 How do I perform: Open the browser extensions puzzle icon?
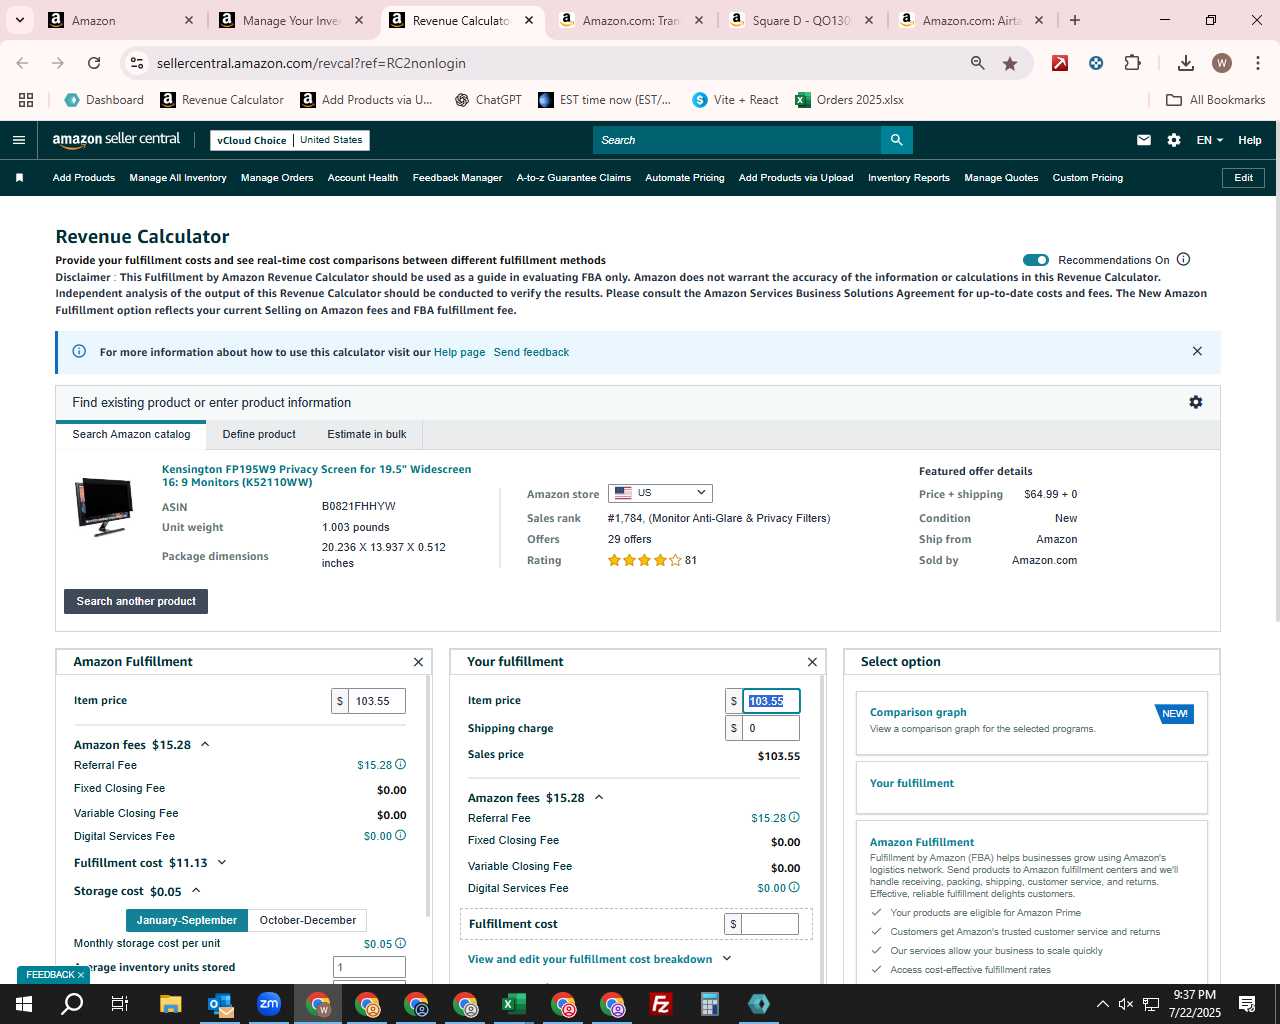click(1132, 63)
